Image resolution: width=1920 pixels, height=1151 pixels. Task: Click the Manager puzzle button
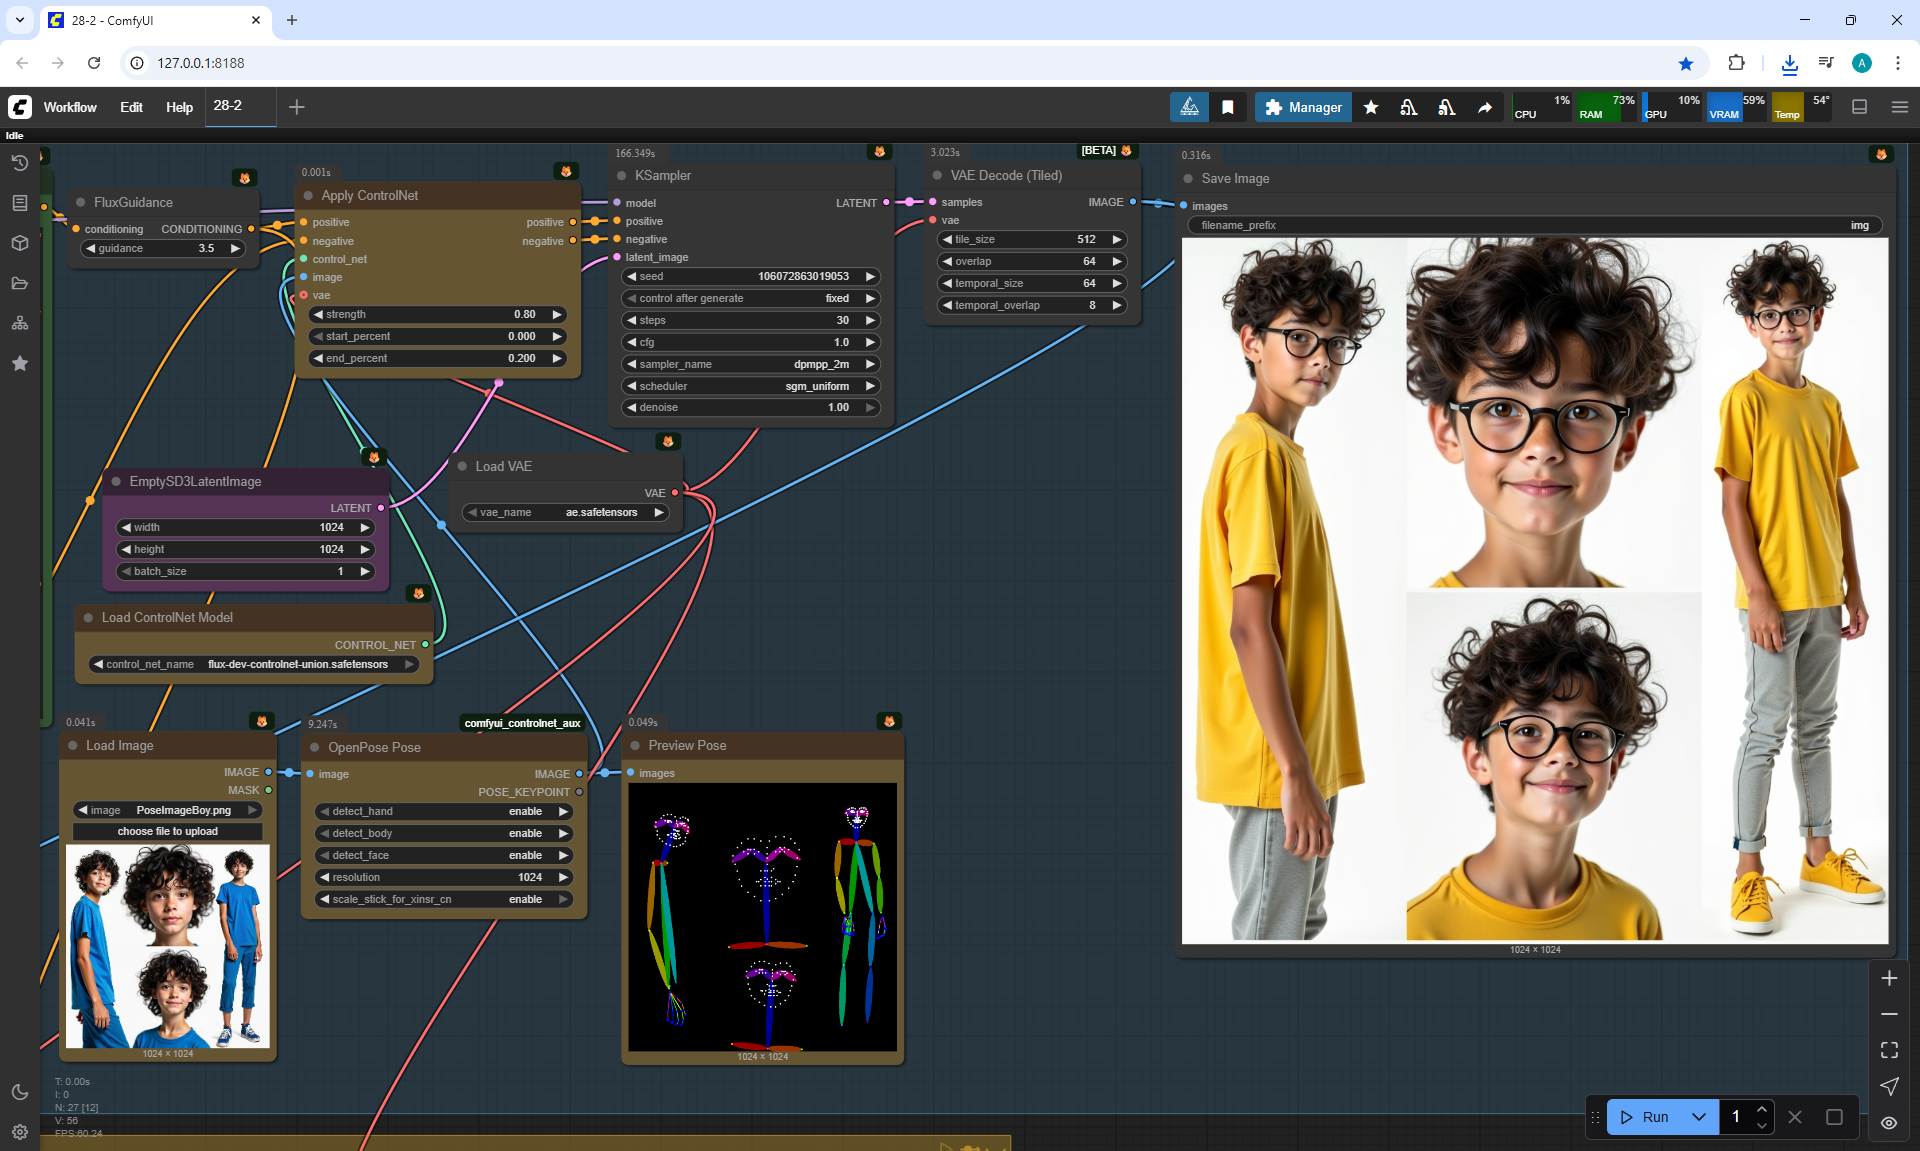click(1303, 107)
